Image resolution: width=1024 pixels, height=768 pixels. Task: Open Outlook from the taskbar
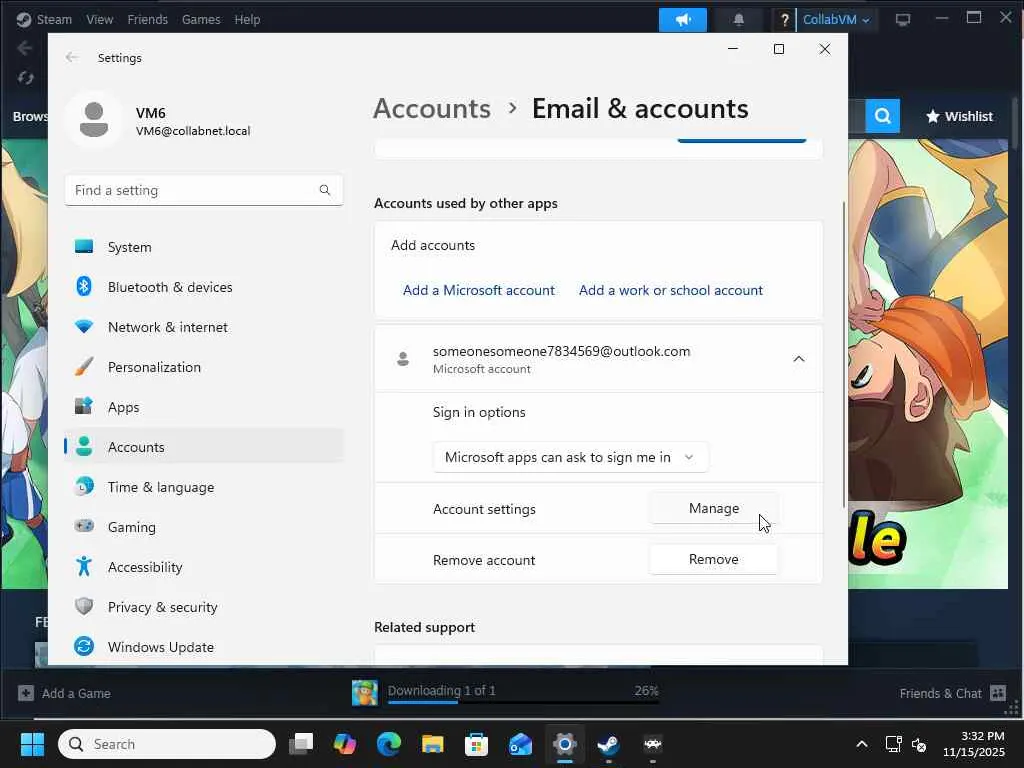[520, 744]
